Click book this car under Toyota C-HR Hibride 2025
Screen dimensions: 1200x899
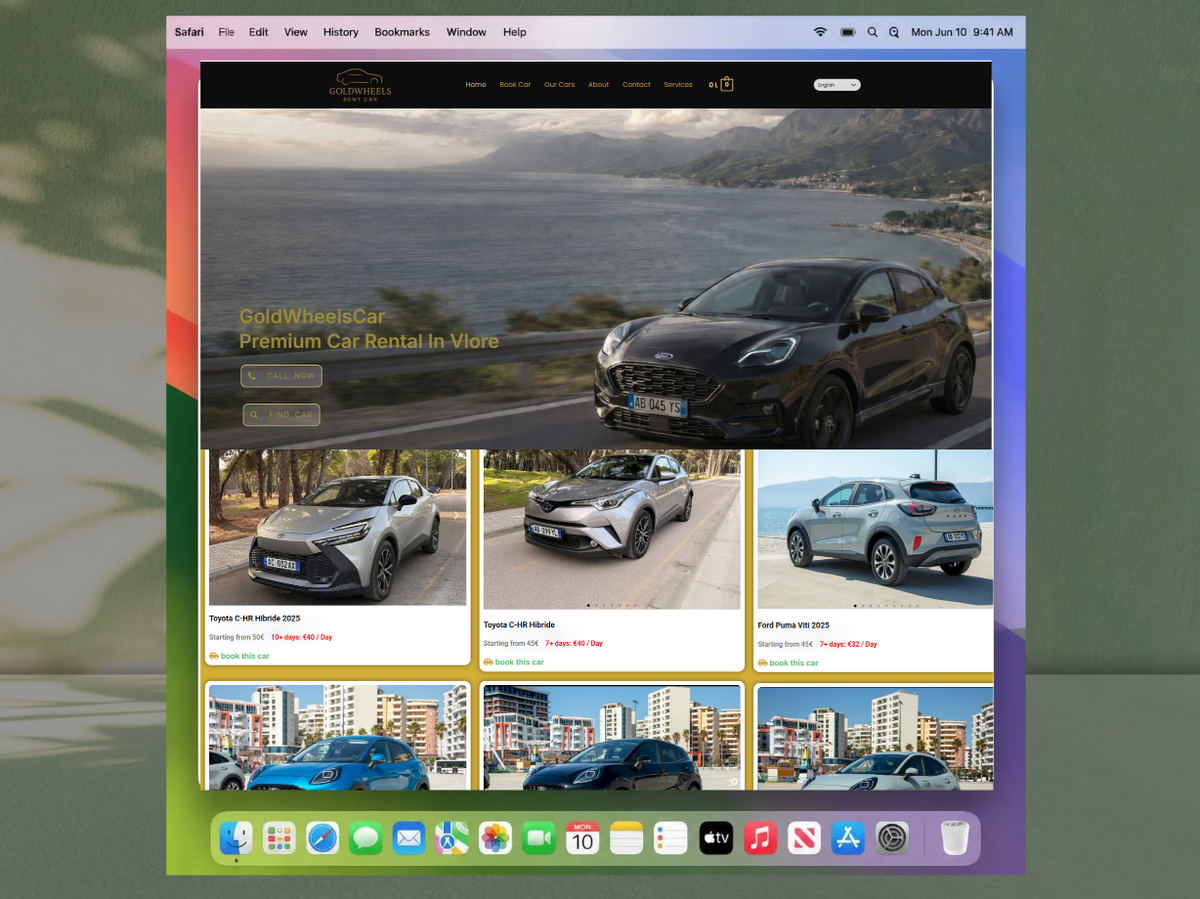pyautogui.click(x=239, y=656)
